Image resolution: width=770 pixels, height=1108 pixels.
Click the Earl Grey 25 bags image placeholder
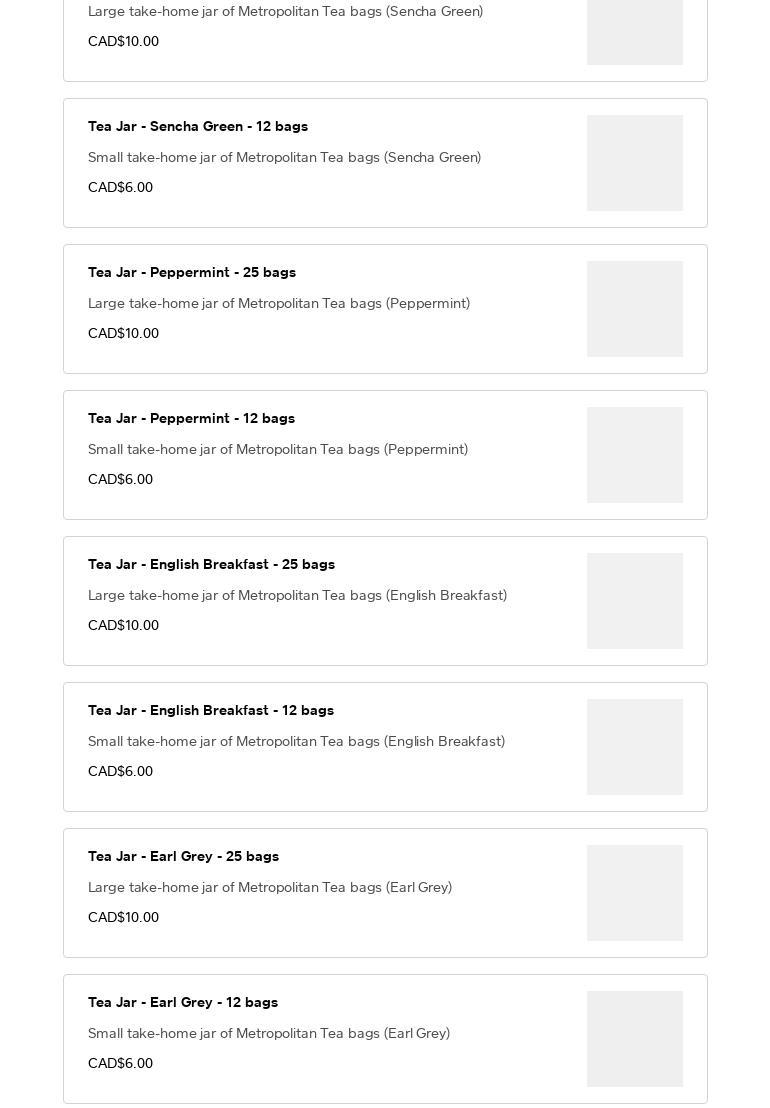(x=634, y=893)
